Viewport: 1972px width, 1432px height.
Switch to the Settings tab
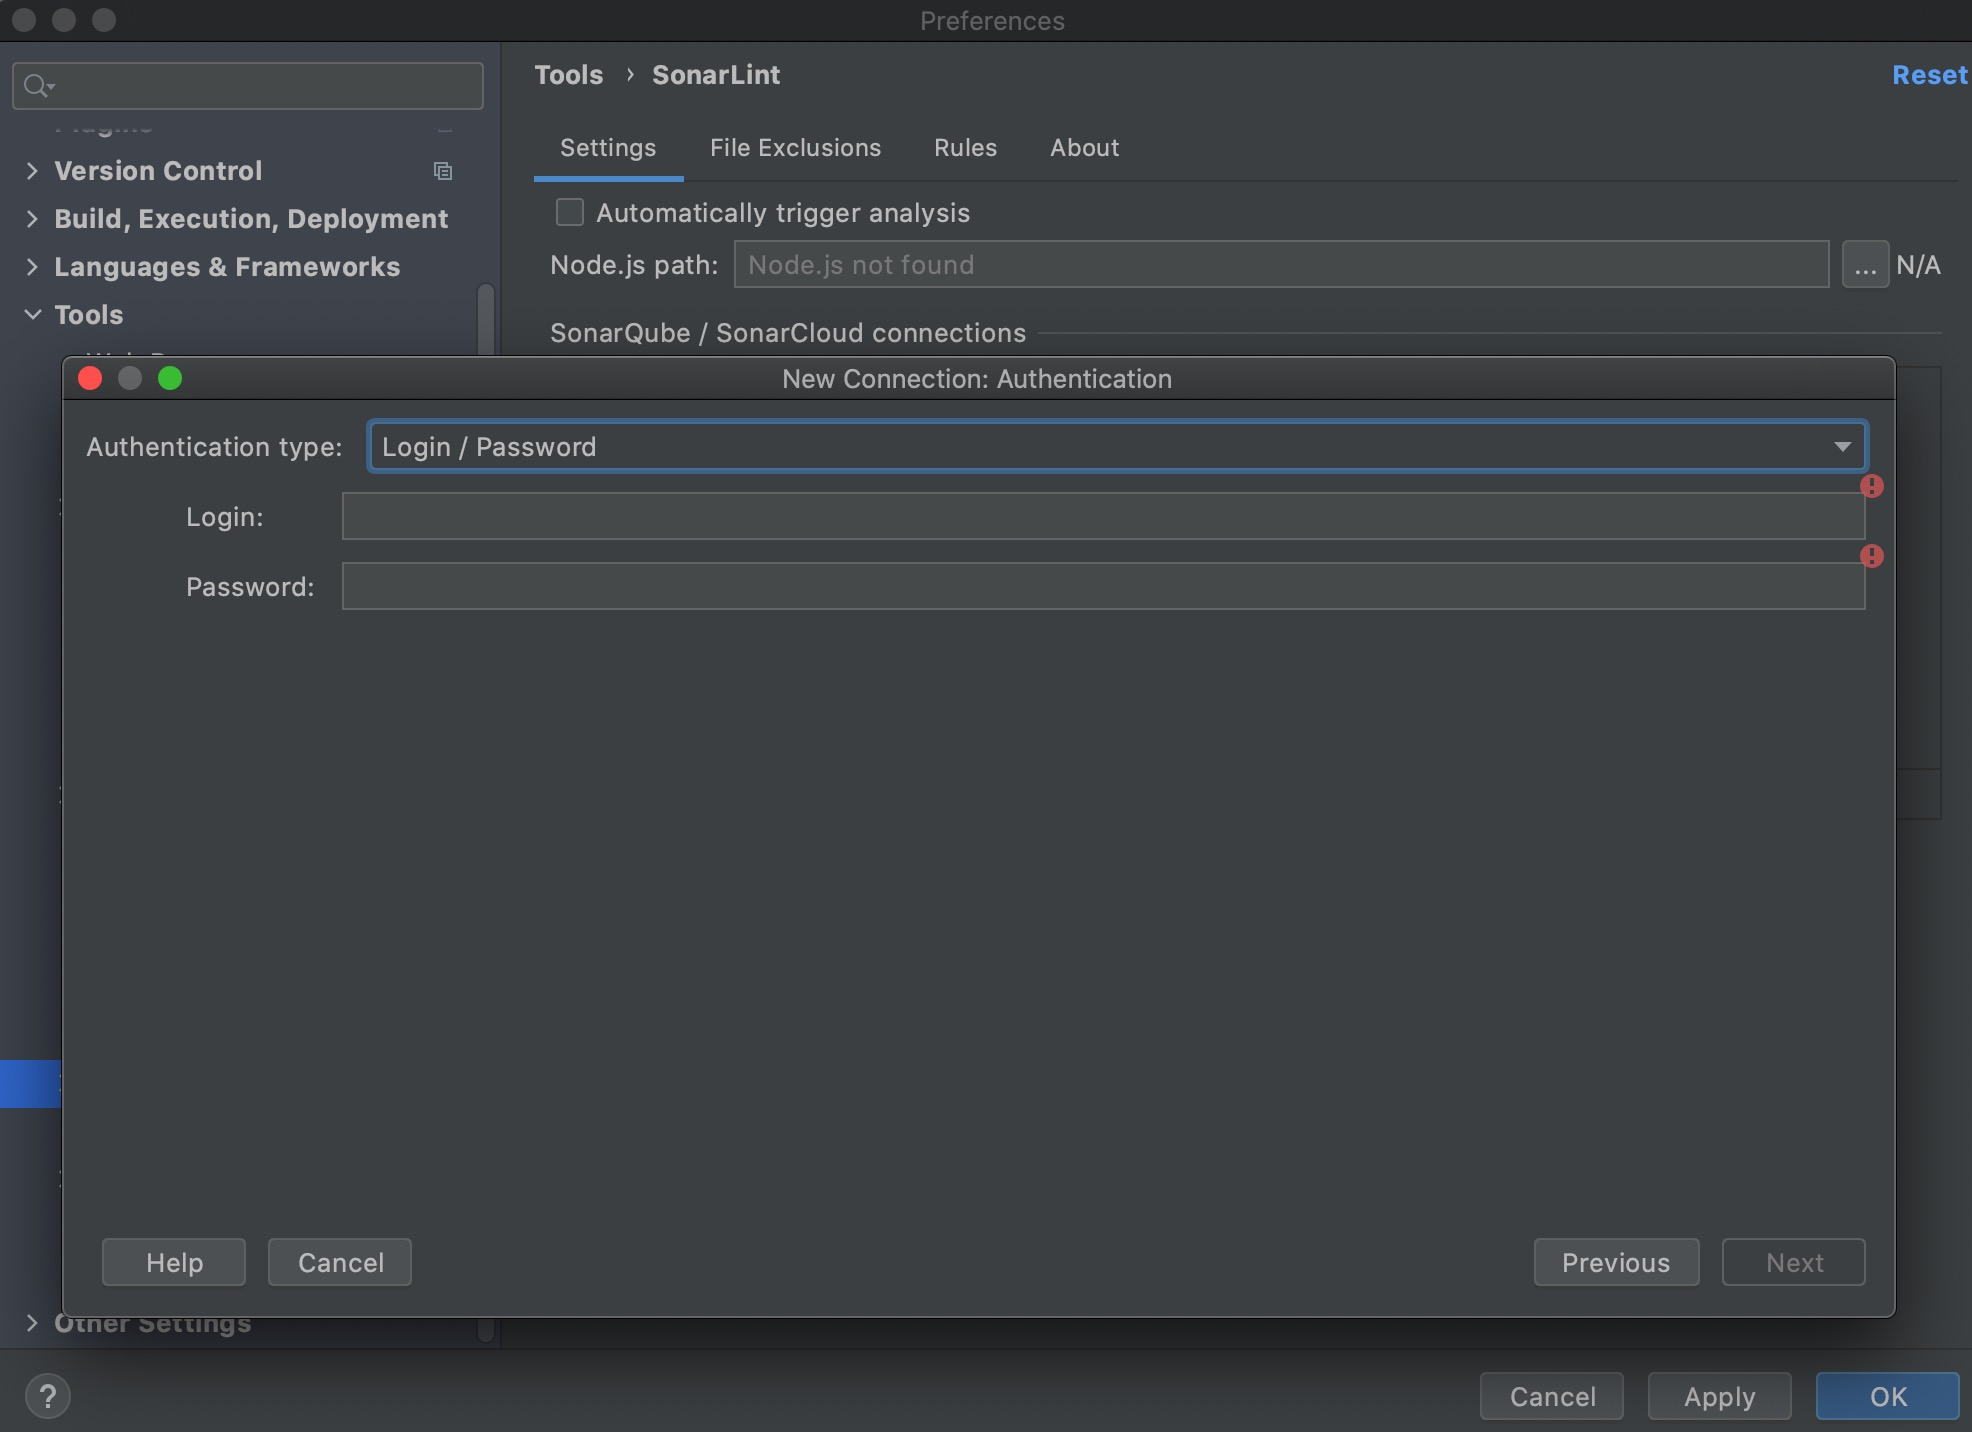[608, 148]
